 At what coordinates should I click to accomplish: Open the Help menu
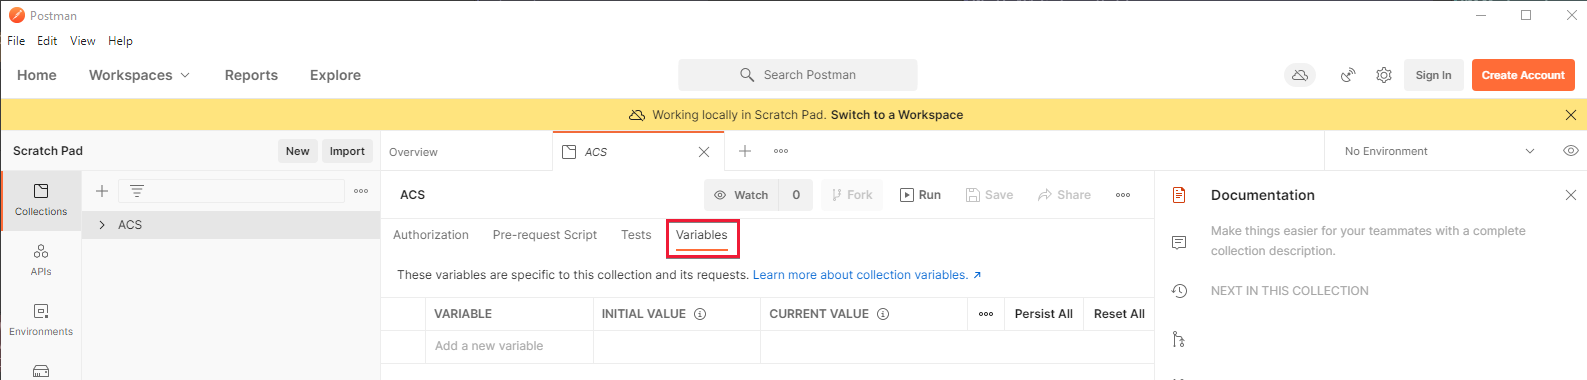[x=120, y=41]
